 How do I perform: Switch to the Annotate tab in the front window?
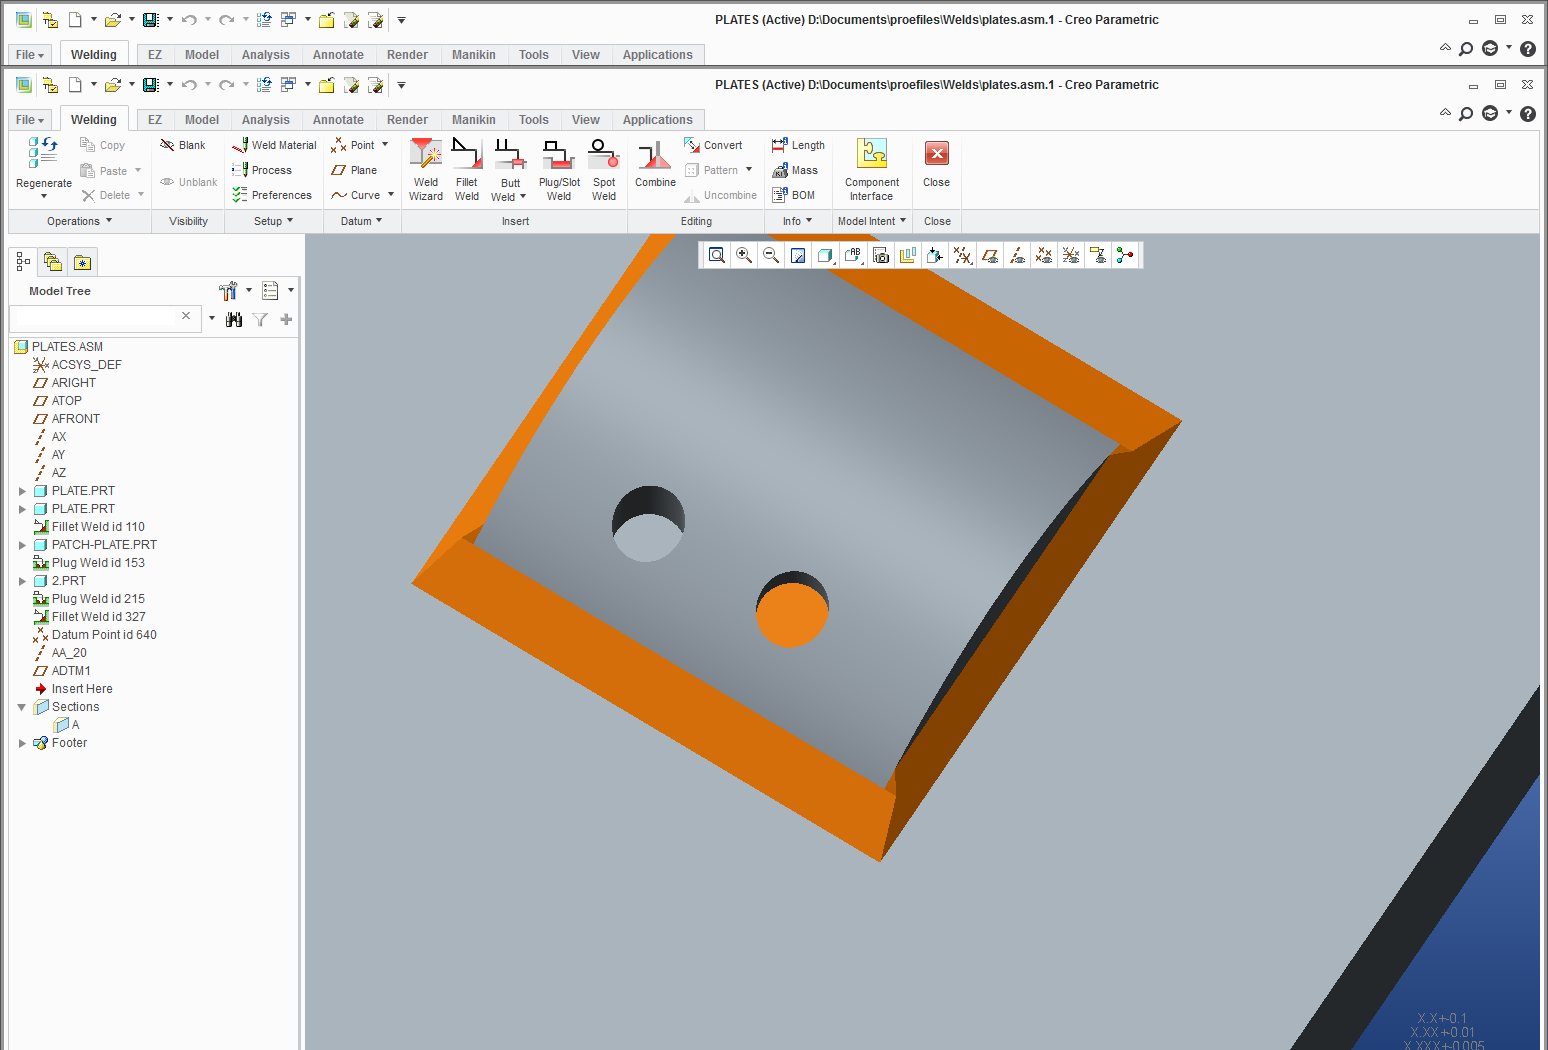point(338,120)
